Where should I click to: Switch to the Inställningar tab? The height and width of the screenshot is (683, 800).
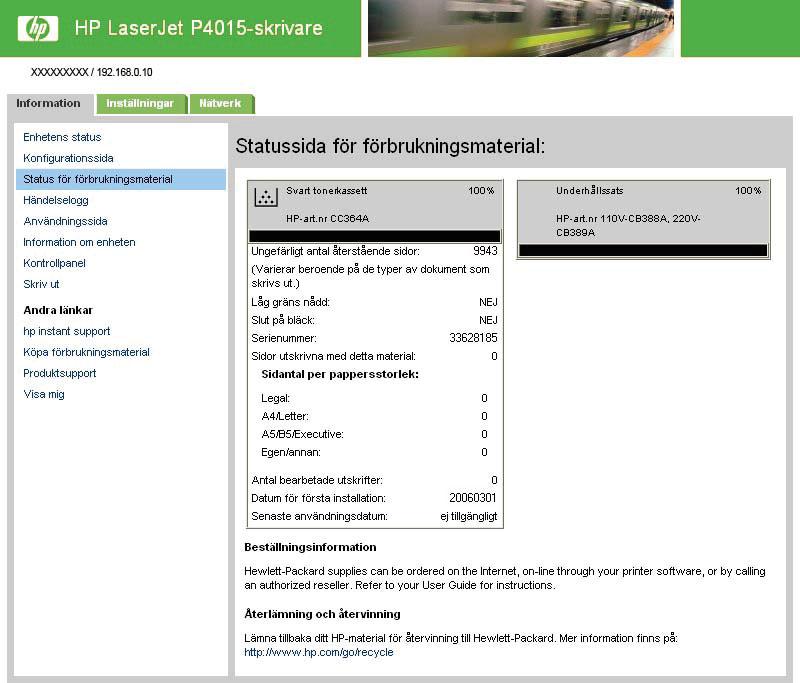point(140,104)
